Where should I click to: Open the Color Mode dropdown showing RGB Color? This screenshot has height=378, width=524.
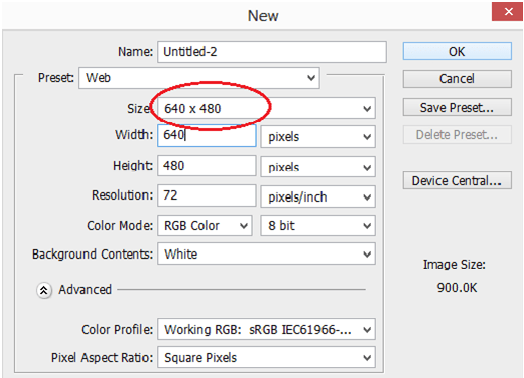point(205,226)
